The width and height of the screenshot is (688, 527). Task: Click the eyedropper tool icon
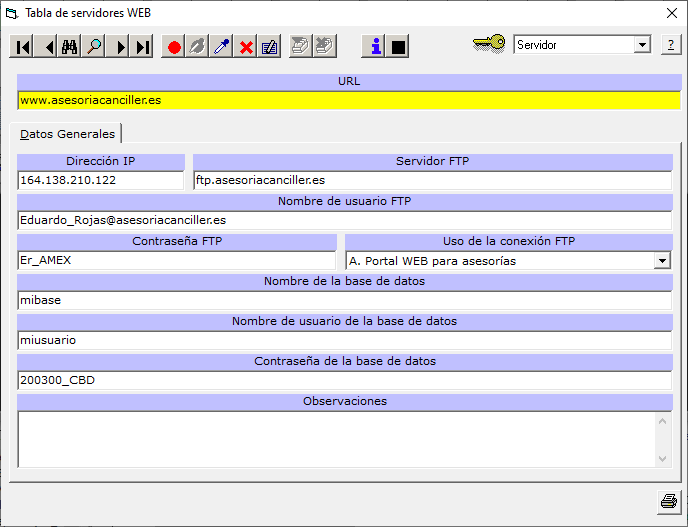click(x=222, y=47)
